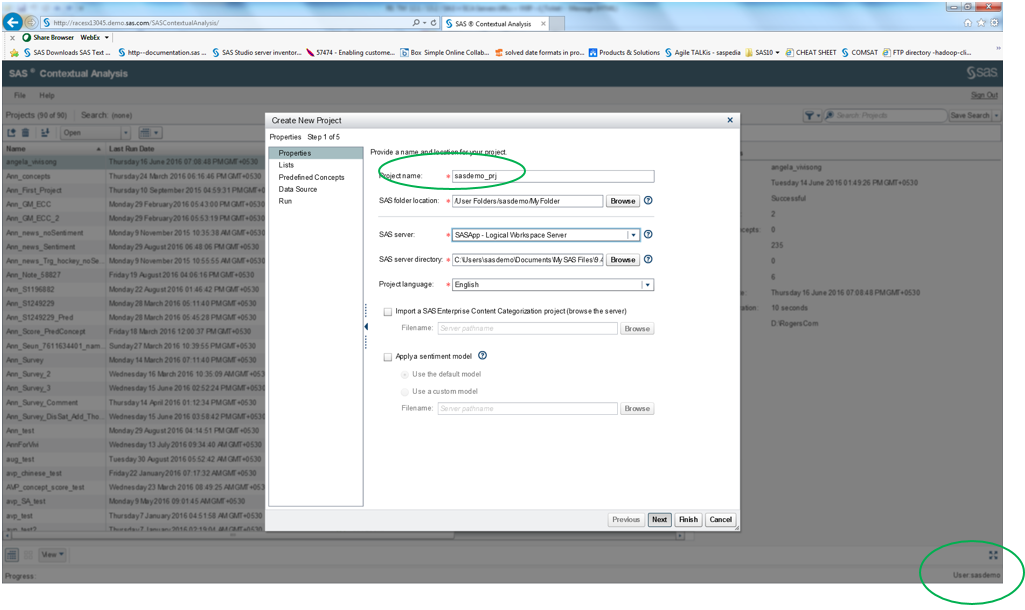The height and width of the screenshot is (610, 1025).
Task: Click help icon beside Apply a sentiment model
Action: tap(482, 356)
